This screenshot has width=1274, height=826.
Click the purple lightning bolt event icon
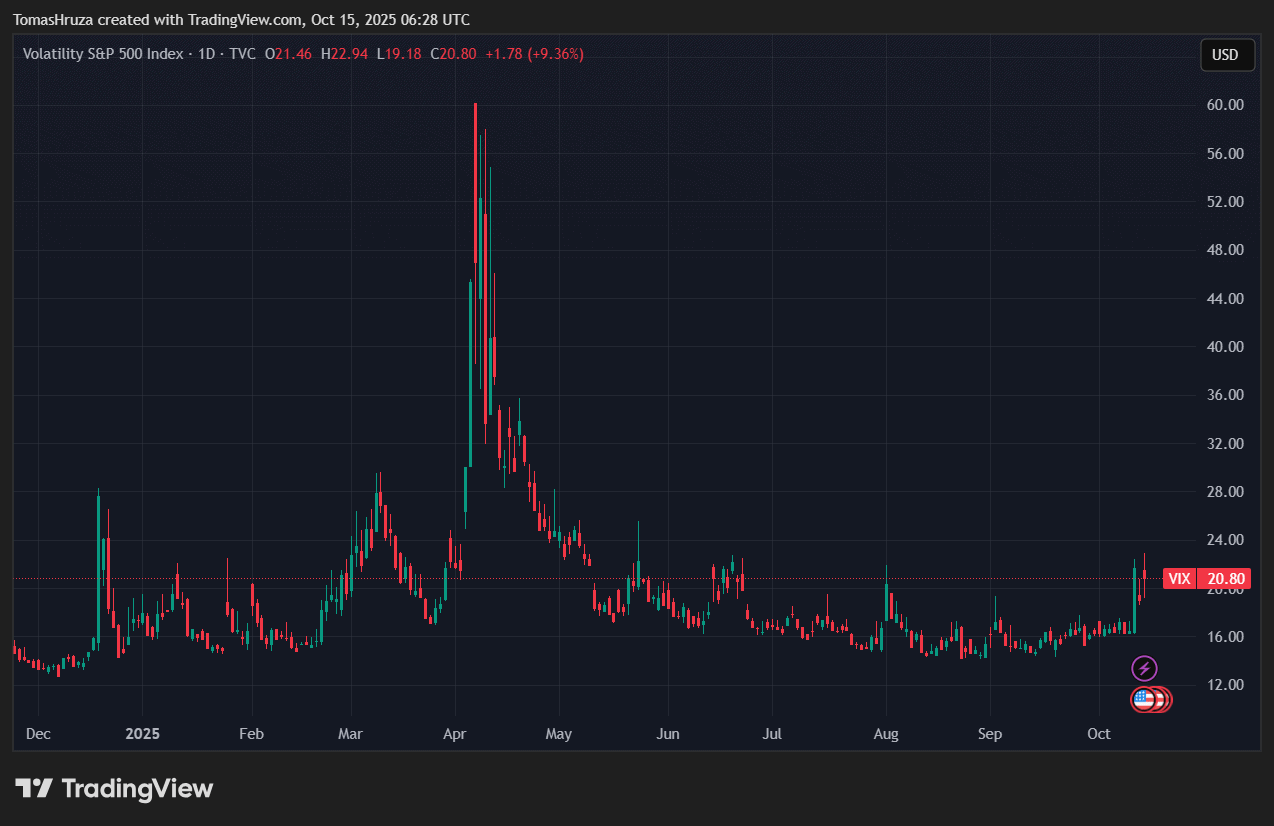coord(1144,668)
